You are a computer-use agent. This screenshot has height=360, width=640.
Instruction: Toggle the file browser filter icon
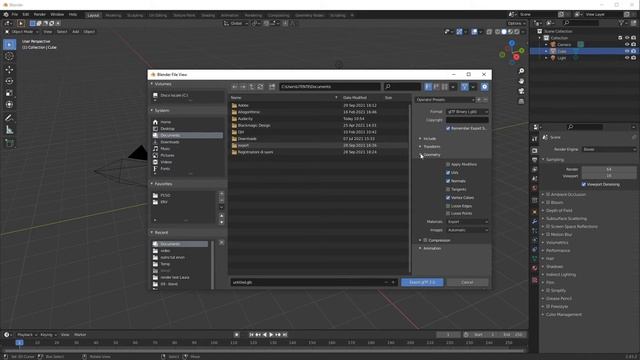(464, 87)
